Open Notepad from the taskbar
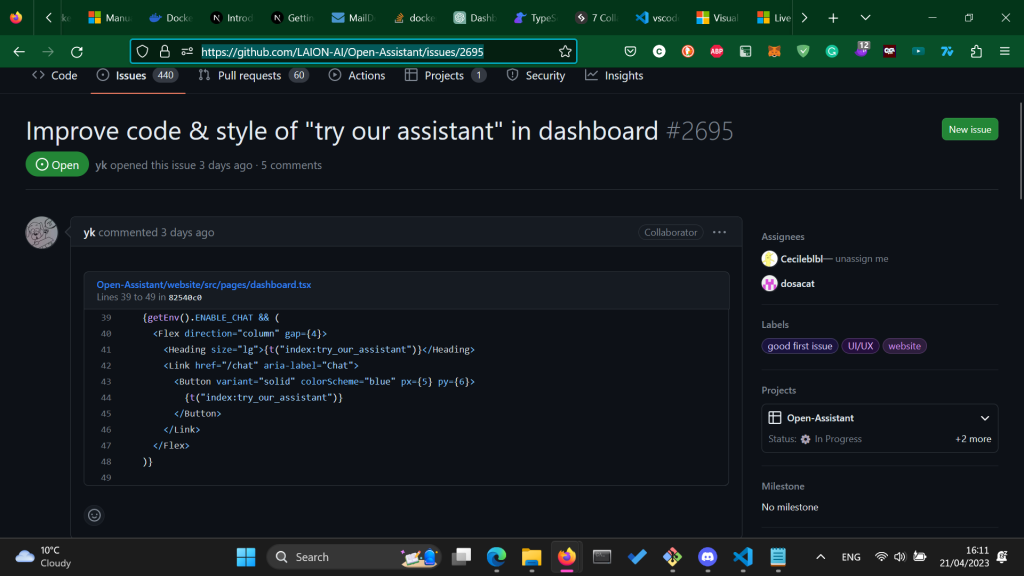The width and height of the screenshot is (1024, 576). tap(778, 557)
